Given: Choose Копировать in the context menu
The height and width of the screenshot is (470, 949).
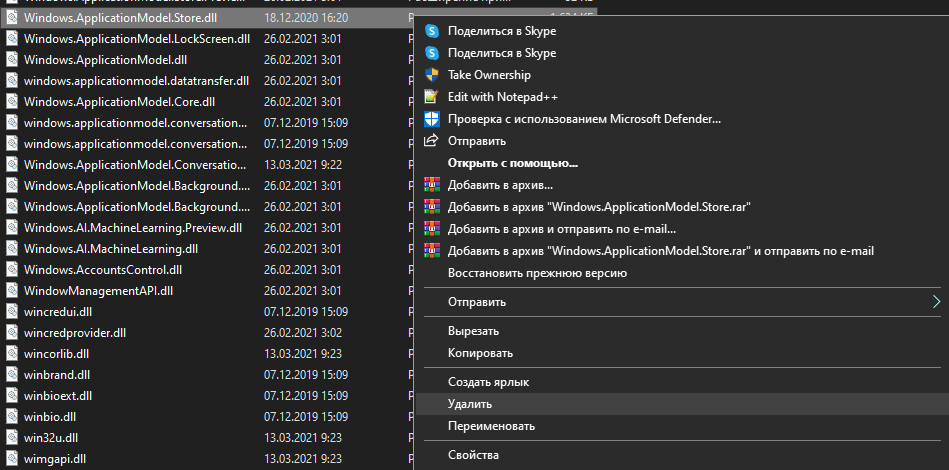Looking at the screenshot, I should [x=481, y=353].
